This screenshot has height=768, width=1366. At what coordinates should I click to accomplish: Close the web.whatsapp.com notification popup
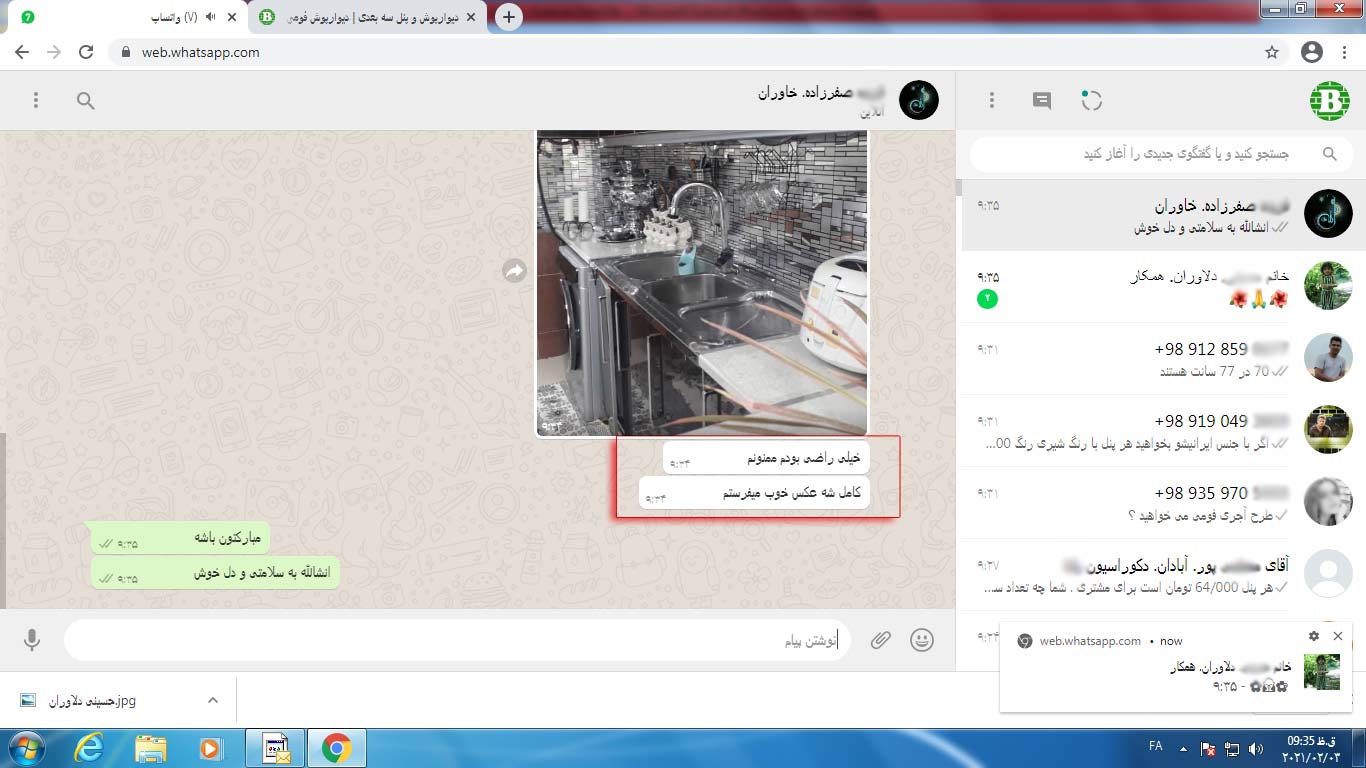1338,636
